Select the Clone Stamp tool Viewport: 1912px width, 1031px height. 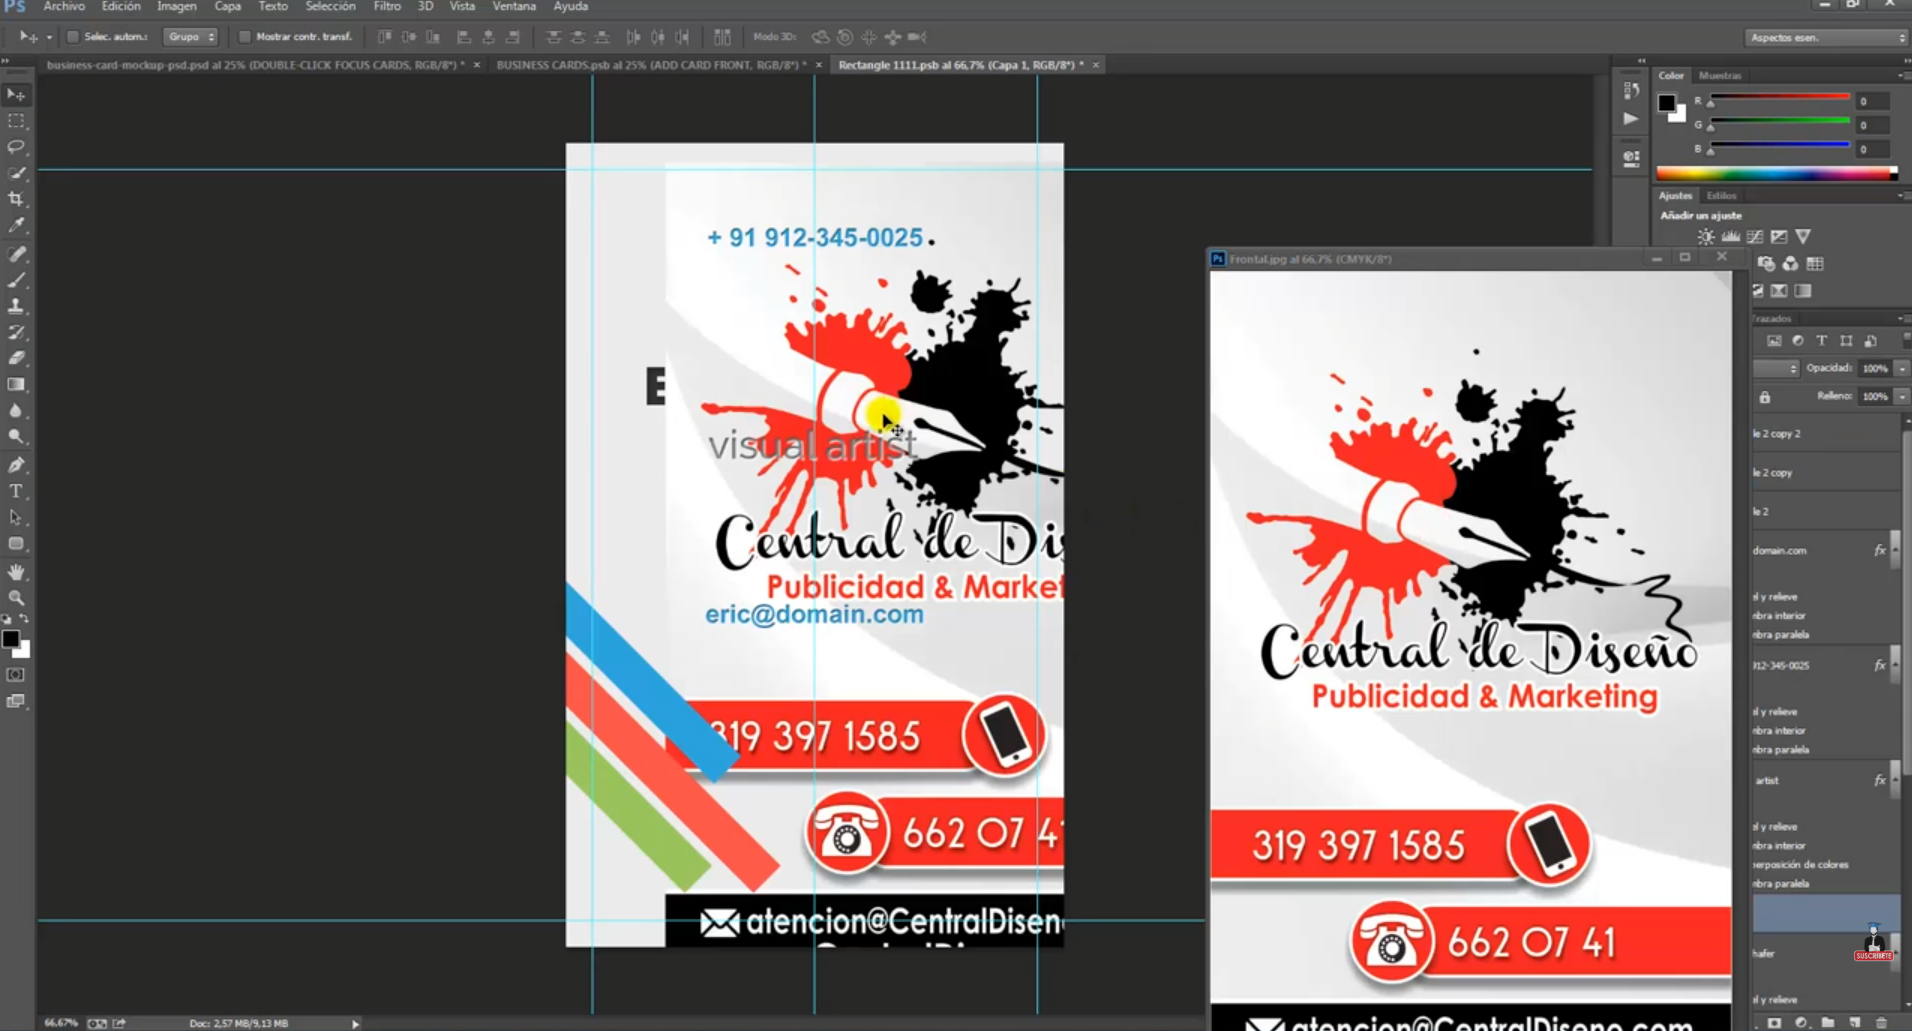tap(16, 306)
